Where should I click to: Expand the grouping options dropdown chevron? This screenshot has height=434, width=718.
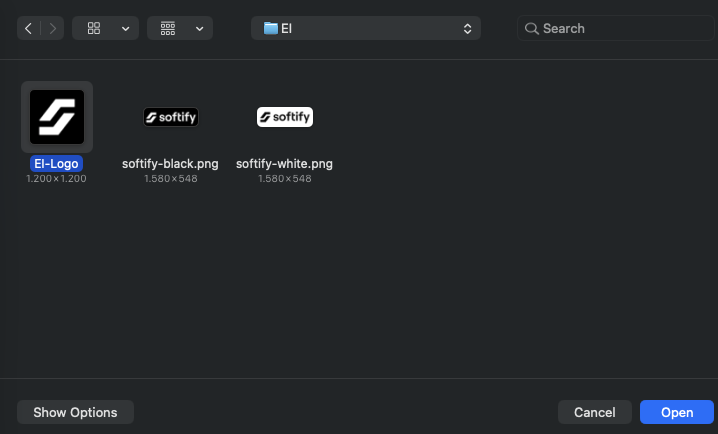tap(199, 28)
